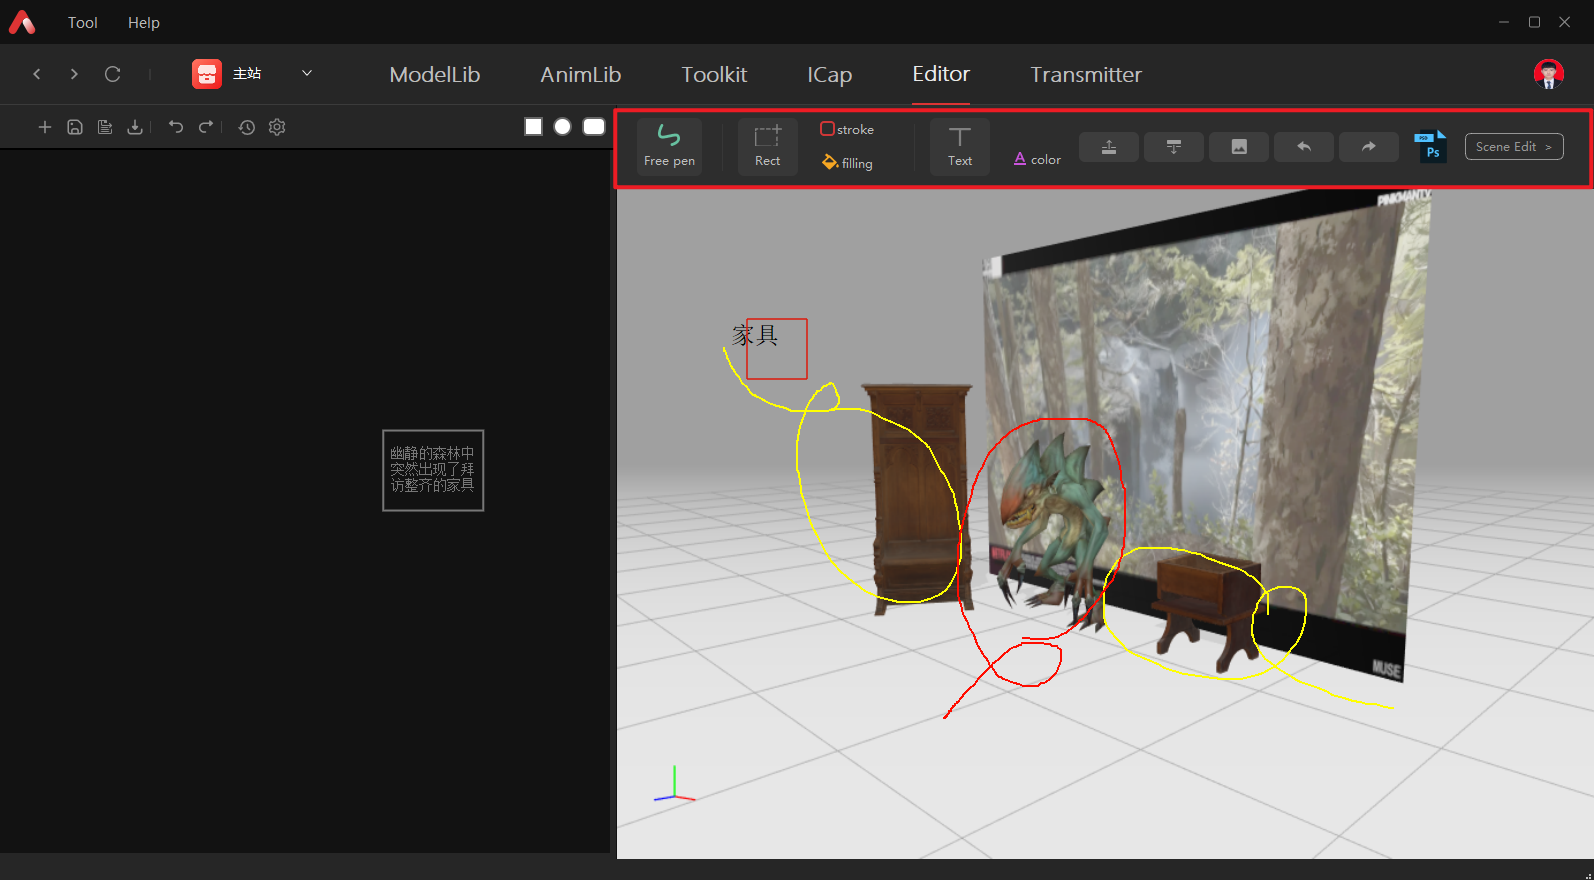Choose the filling paint bucket option

847,162
